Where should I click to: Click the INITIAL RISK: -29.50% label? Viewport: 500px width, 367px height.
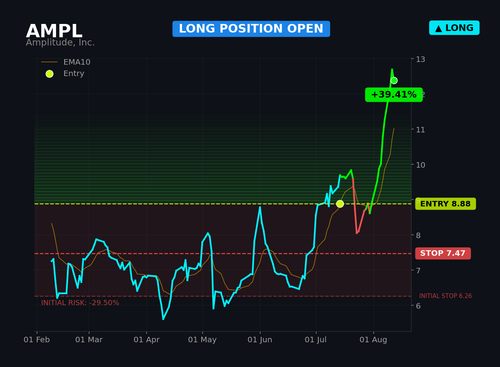tap(80, 303)
